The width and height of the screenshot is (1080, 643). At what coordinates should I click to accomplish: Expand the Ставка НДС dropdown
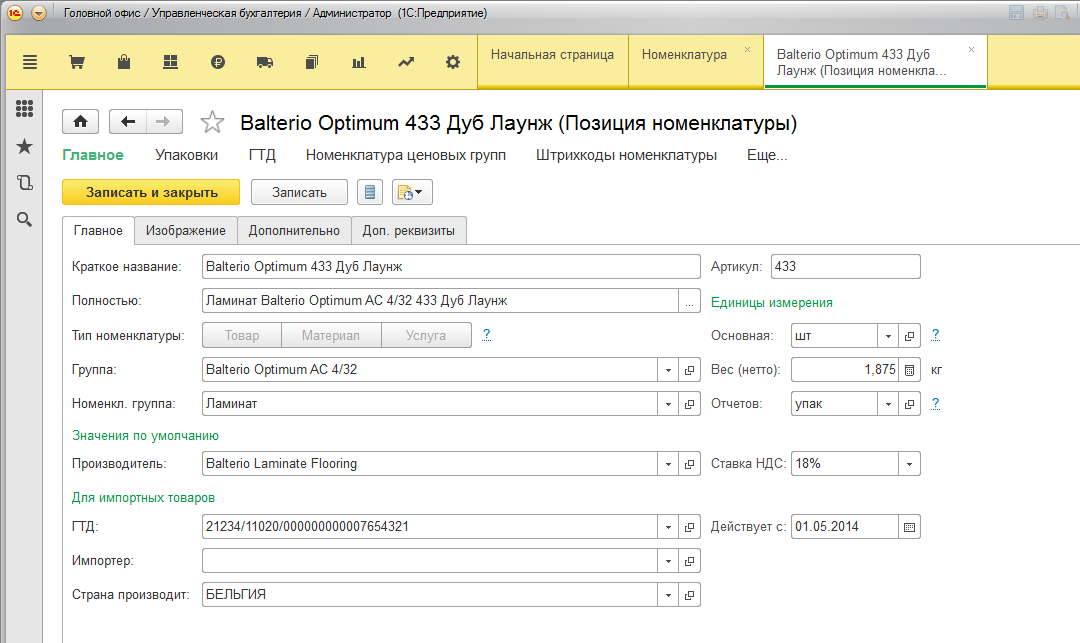(909, 464)
